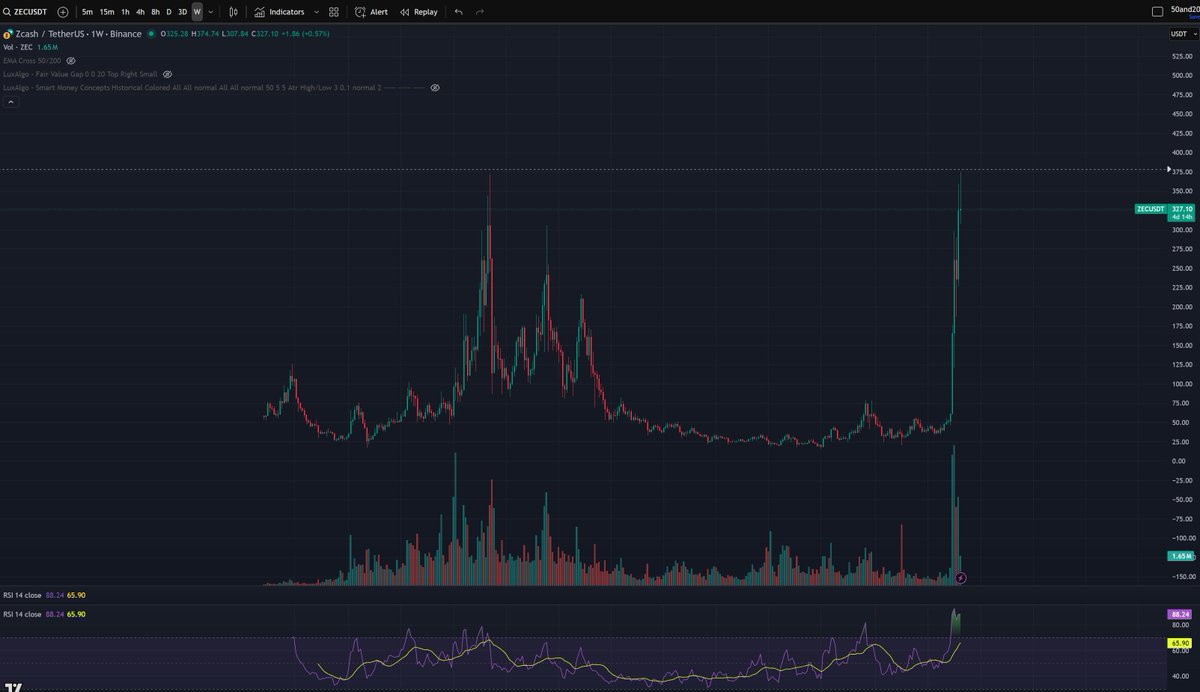Click the 88.24 RSI value label on the scale
Screen dimensions: 1200x692
tap(1180, 614)
